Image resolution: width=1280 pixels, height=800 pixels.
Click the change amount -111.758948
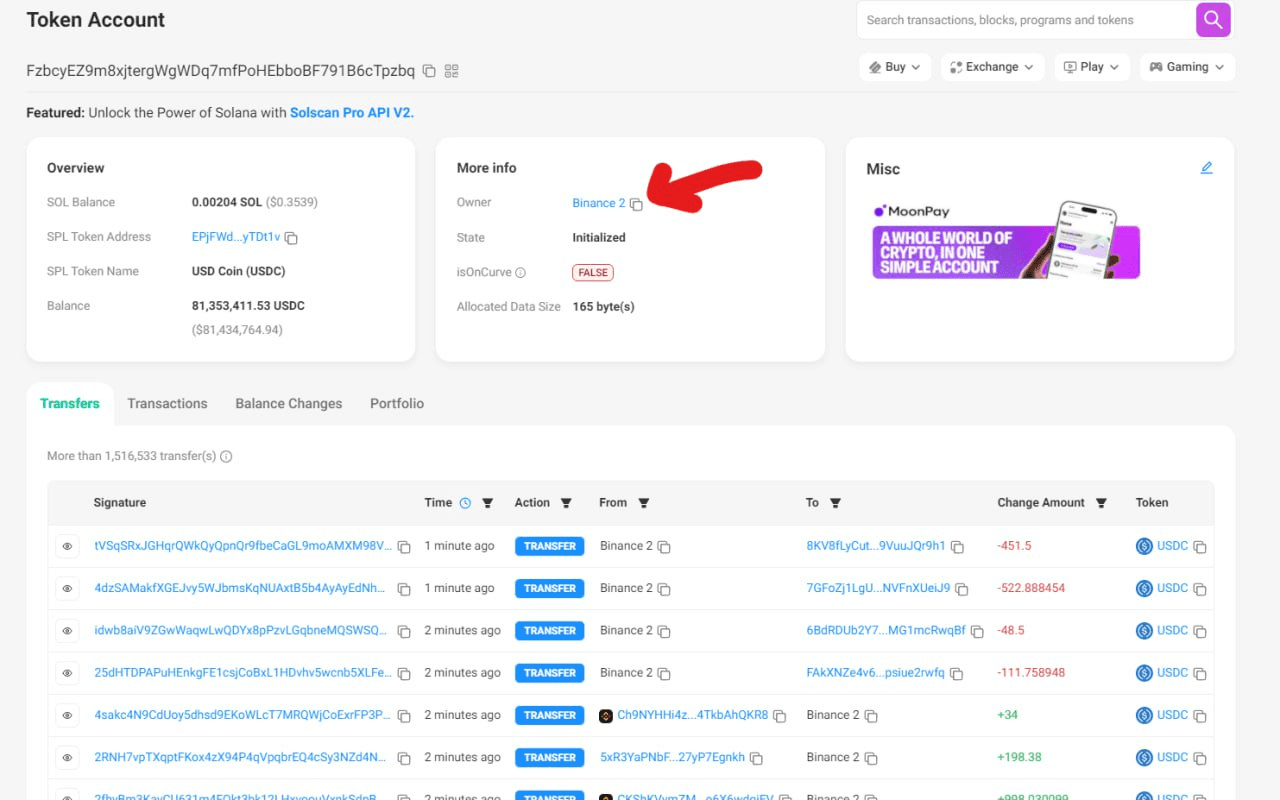pyautogui.click(x=1031, y=673)
